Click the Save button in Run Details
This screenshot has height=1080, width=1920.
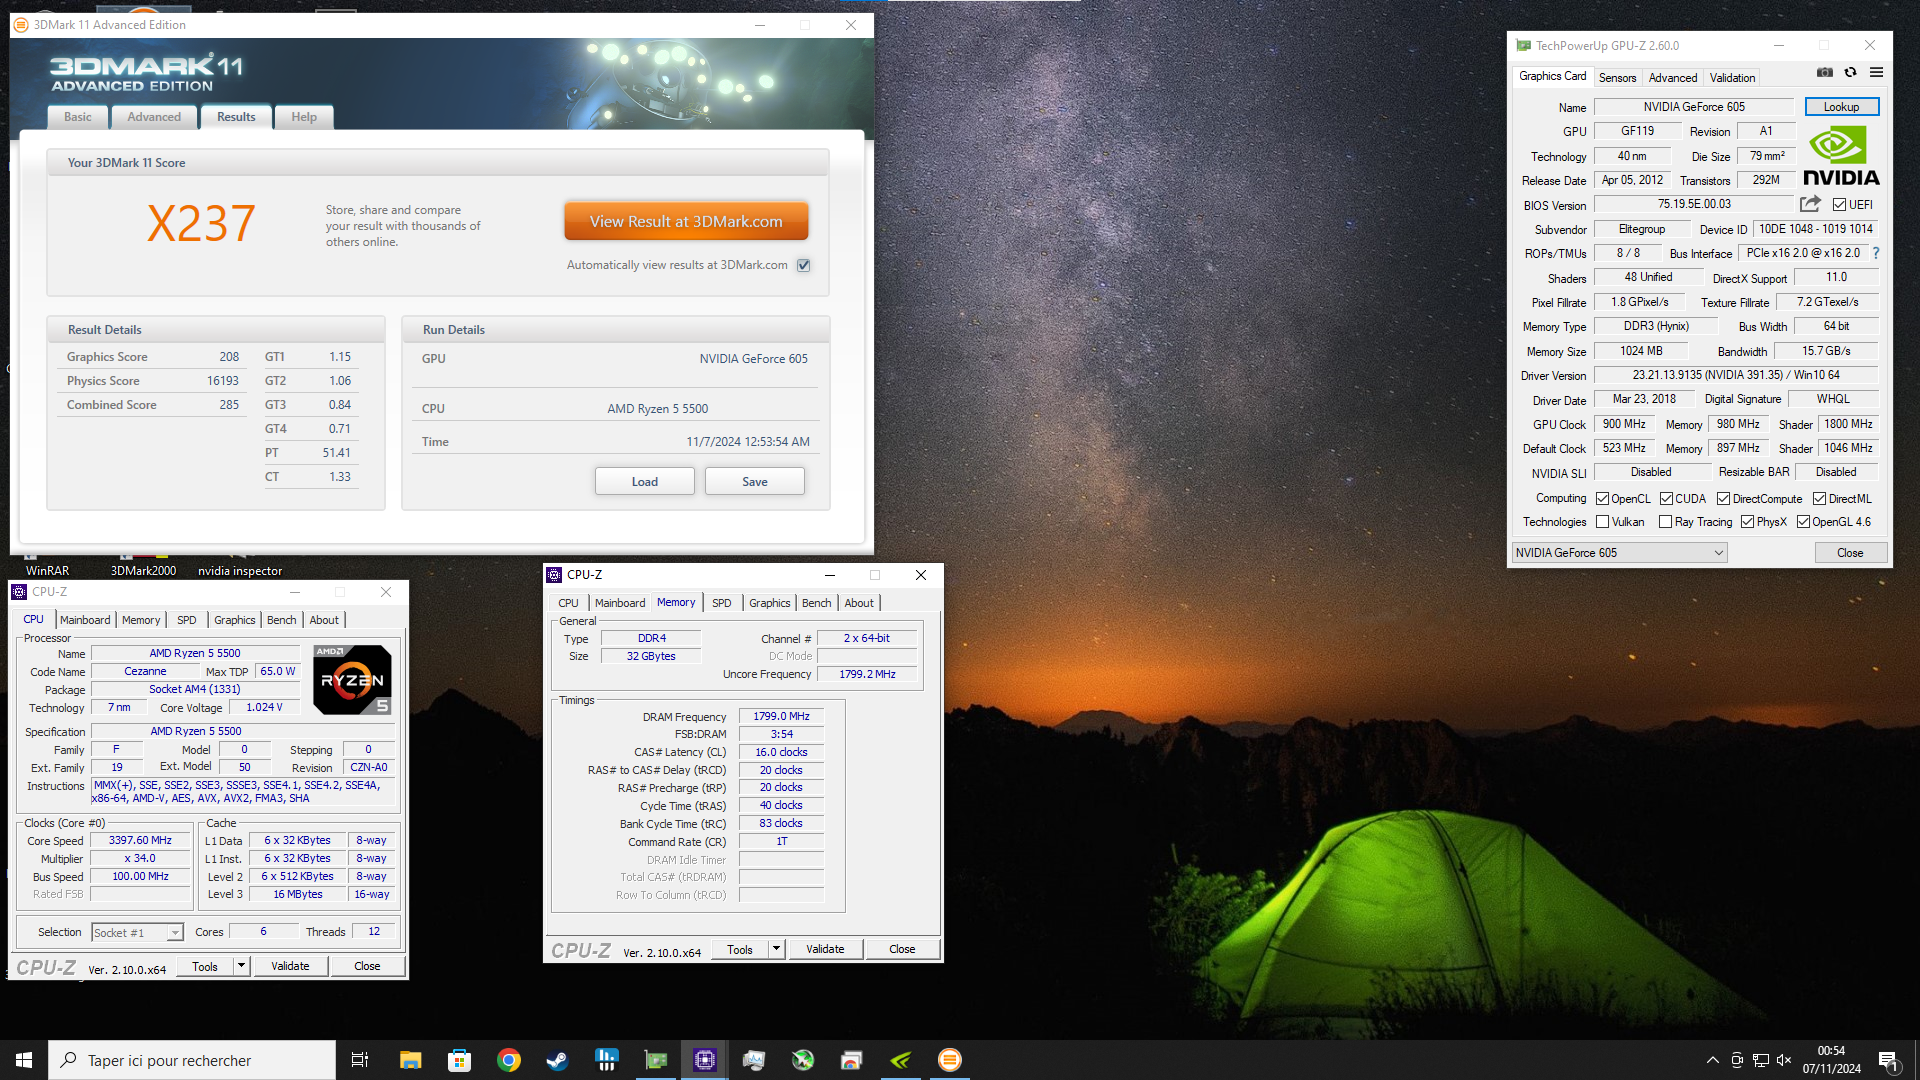(755, 482)
